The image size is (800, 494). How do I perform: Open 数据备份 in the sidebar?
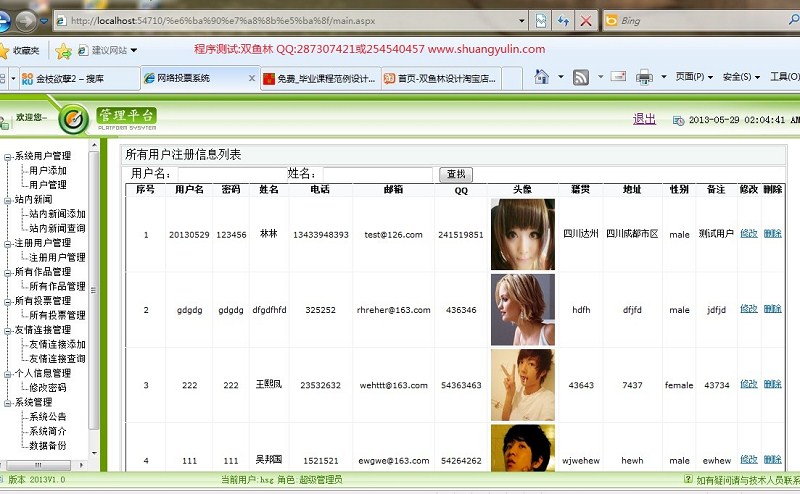click(48, 446)
